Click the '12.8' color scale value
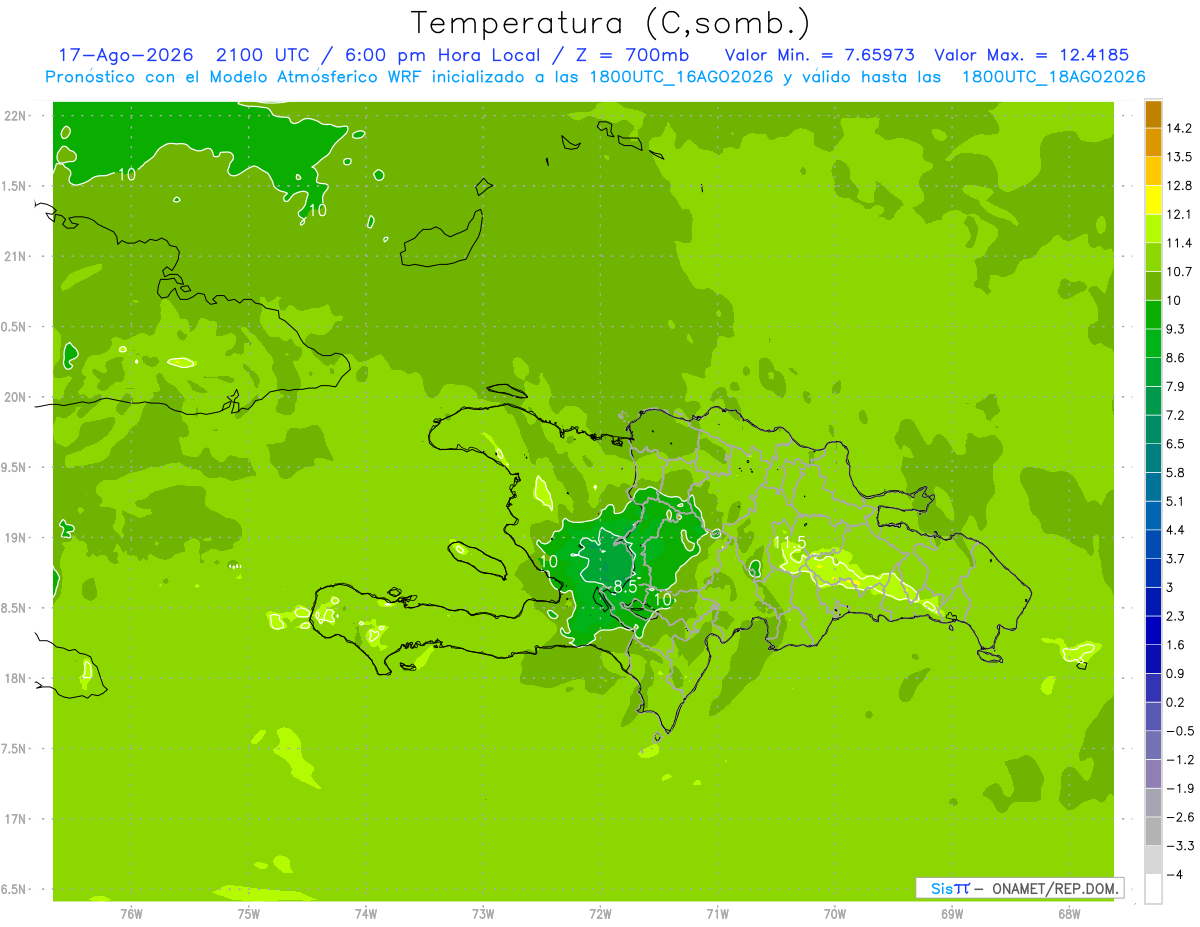This screenshot has width=1200, height=927. coord(1179,185)
